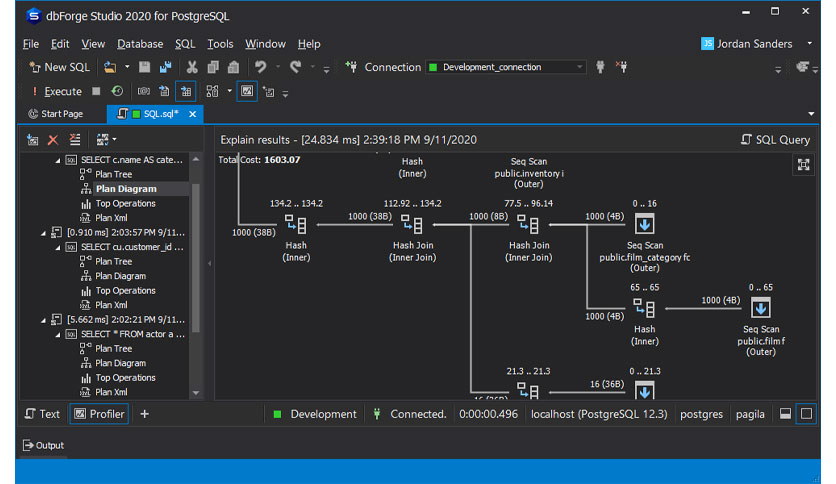836x484 pixels.
Task: Collapse the [5.662 ms] 2:02:21 PM session node
Action: click(44, 320)
